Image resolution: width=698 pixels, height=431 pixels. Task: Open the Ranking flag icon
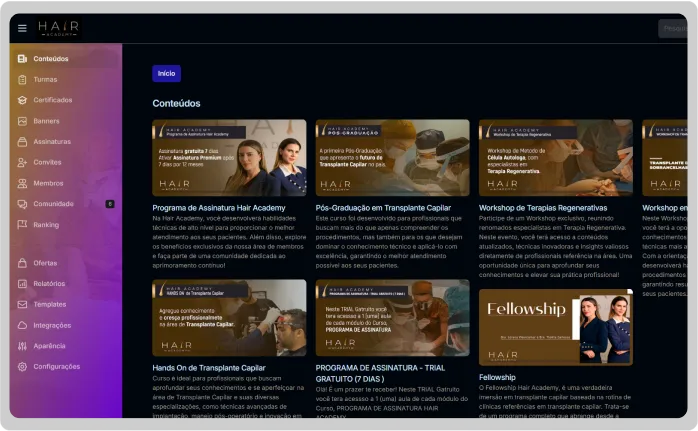tap(22, 225)
